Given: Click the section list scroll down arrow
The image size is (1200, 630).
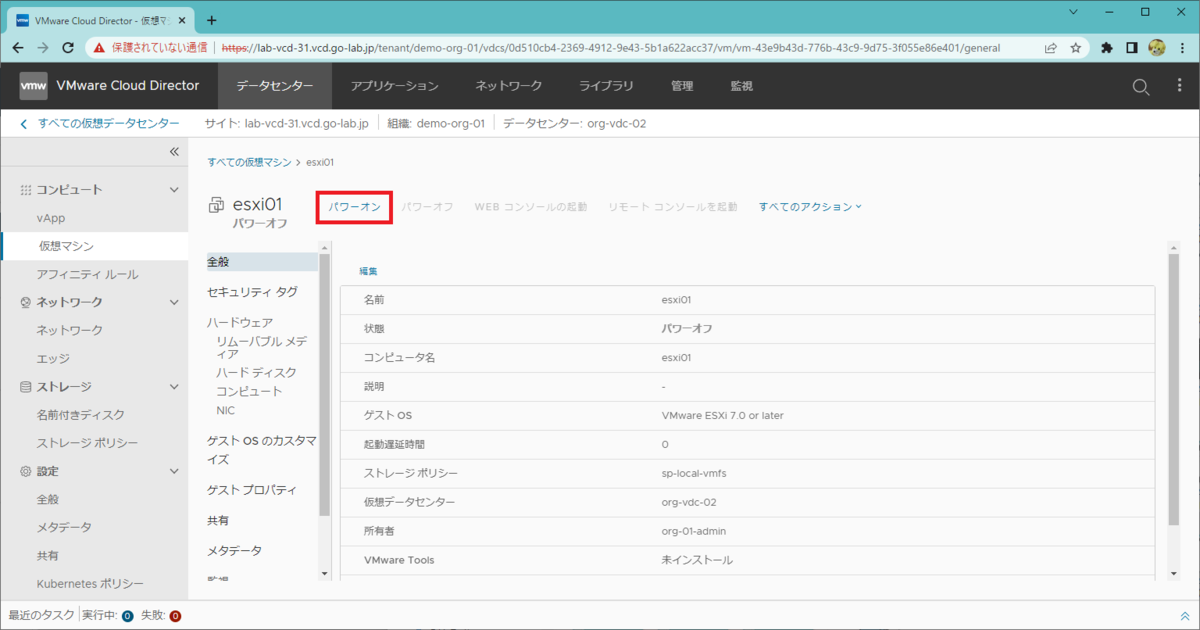Looking at the screenshot, I should click(x=324, y=573).
